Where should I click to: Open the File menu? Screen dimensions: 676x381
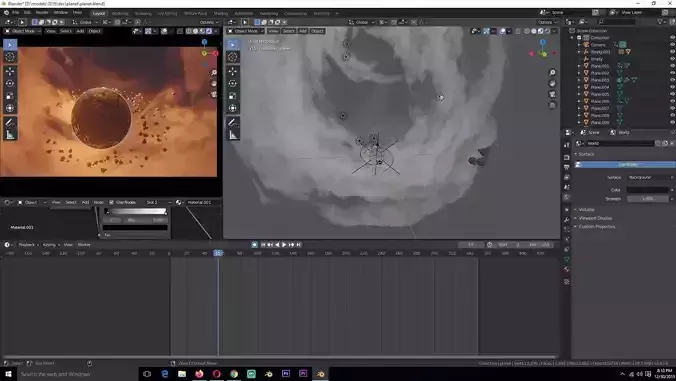click(16, 12)
